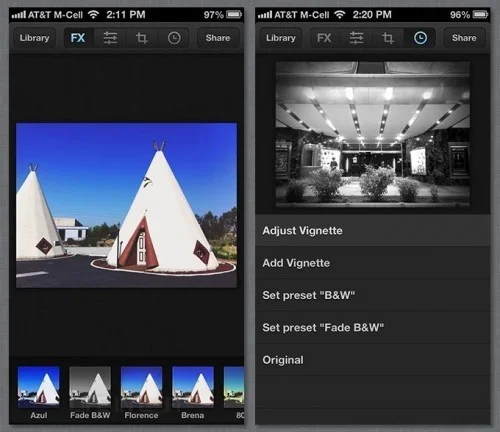This screenshot has height=432, width=500.
Task: Tap Share button in right screen
Action: point(464,38)
